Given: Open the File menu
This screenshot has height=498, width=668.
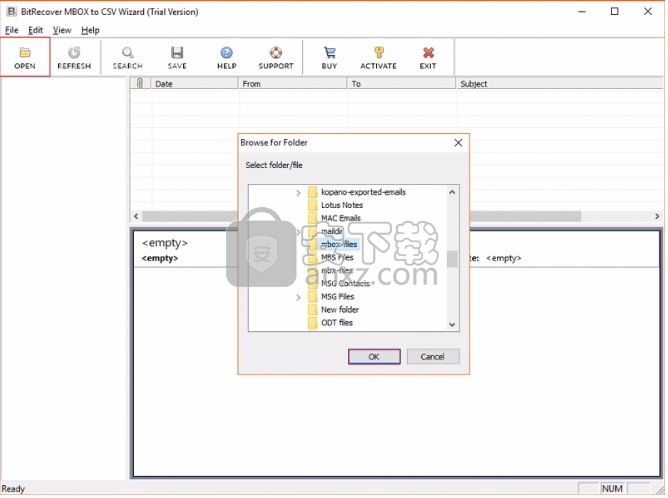Looking at the screenshot, I should click(12, 30).
